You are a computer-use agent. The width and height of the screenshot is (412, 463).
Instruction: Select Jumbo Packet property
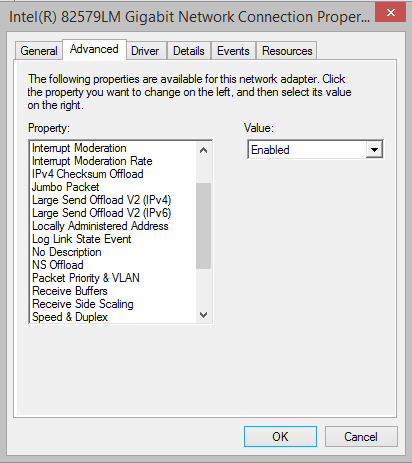tap(66, 187)
